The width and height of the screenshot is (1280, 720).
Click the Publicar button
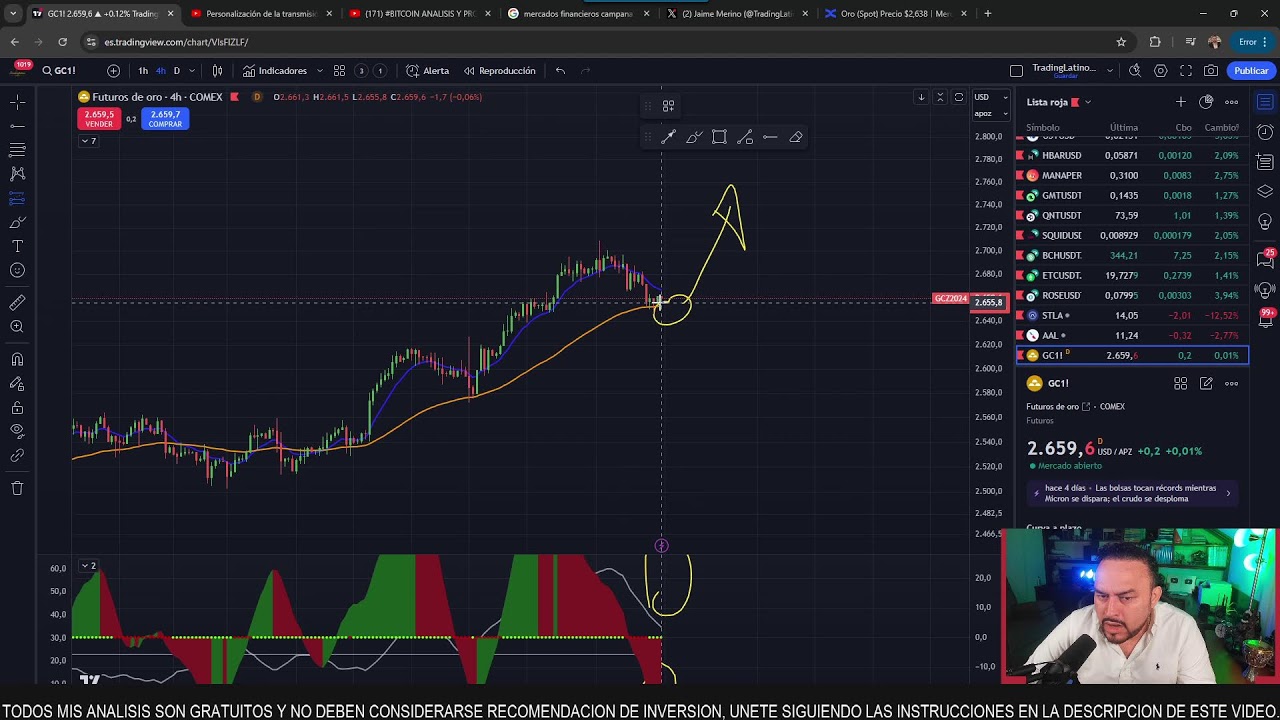point(1251,71)
